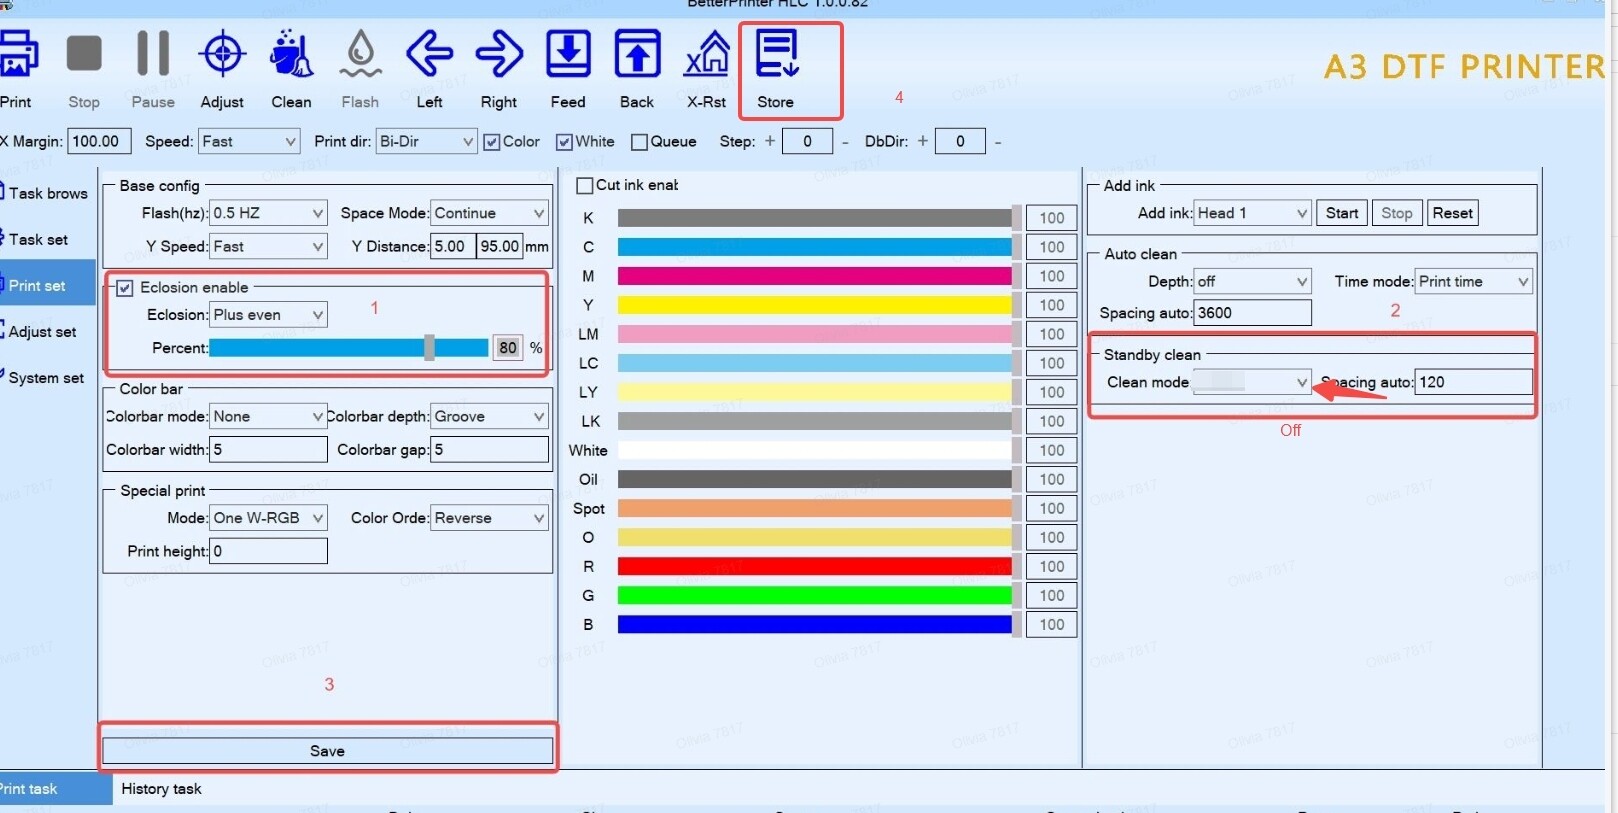Click the Save button
Screen dimensions: 1618x813
(x=327, y=751)
